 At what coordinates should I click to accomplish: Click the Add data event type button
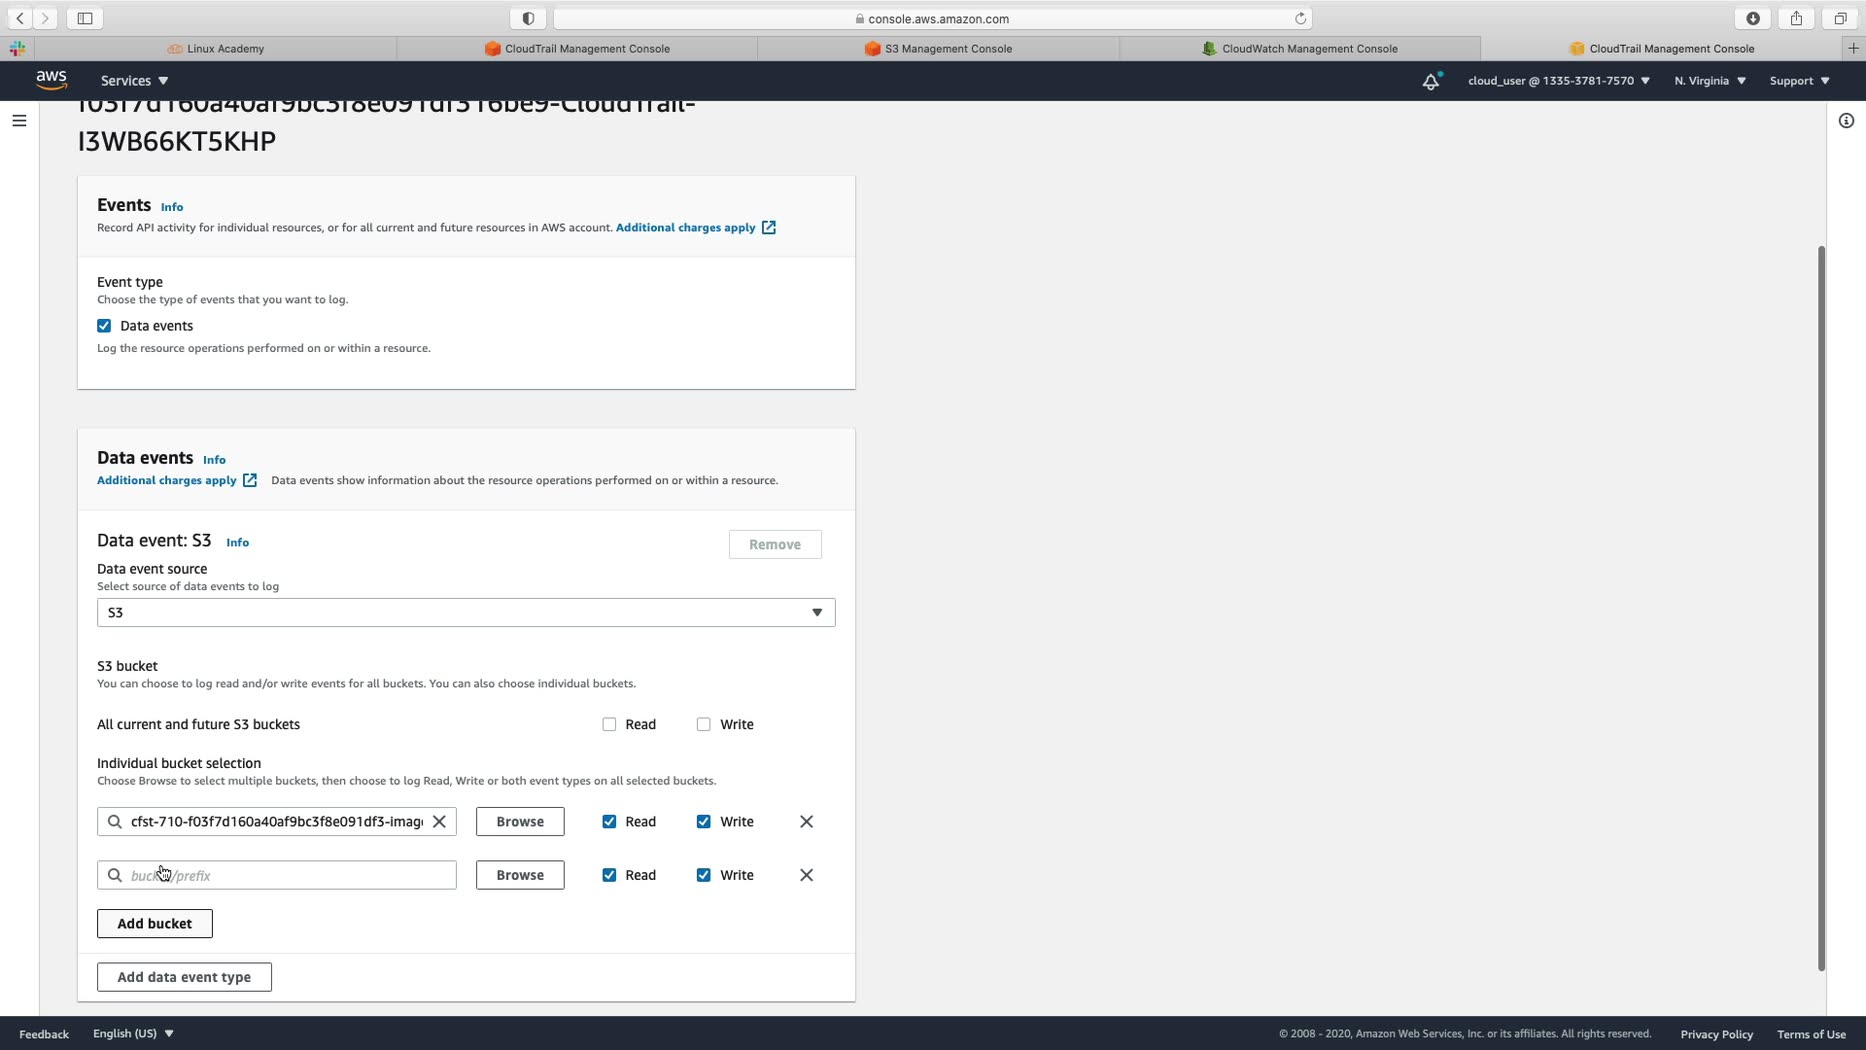[x=184, y=977]
